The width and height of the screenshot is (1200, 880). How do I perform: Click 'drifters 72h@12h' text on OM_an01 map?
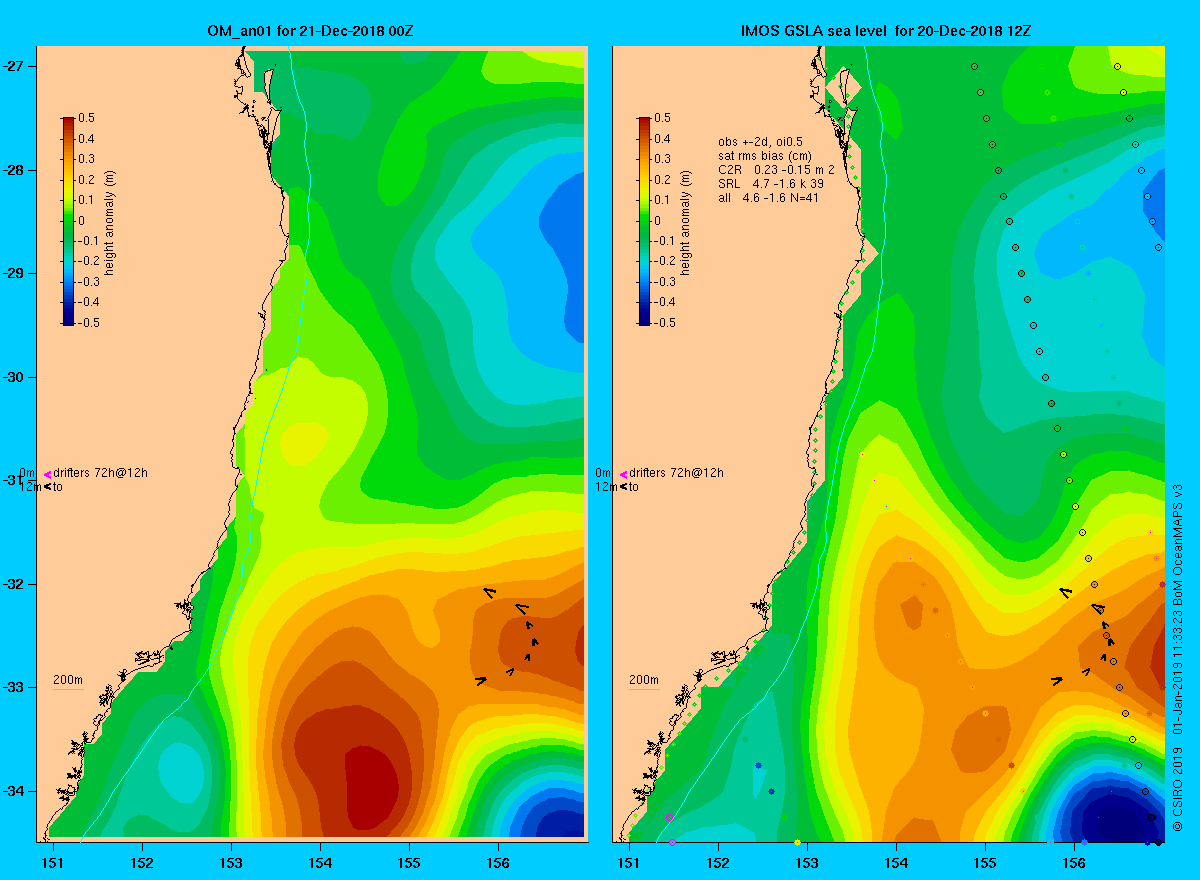point(101,473)
